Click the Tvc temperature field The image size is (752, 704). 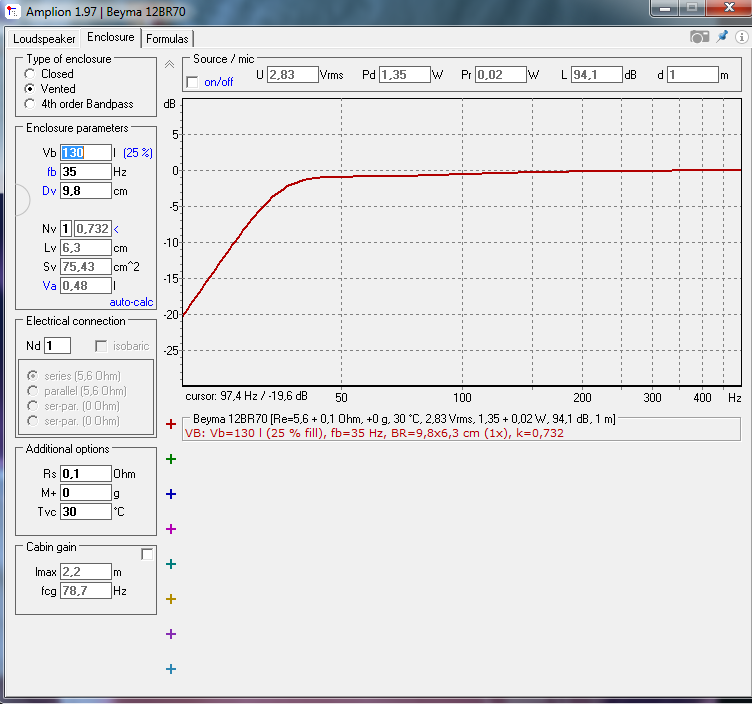pos(86,512)
